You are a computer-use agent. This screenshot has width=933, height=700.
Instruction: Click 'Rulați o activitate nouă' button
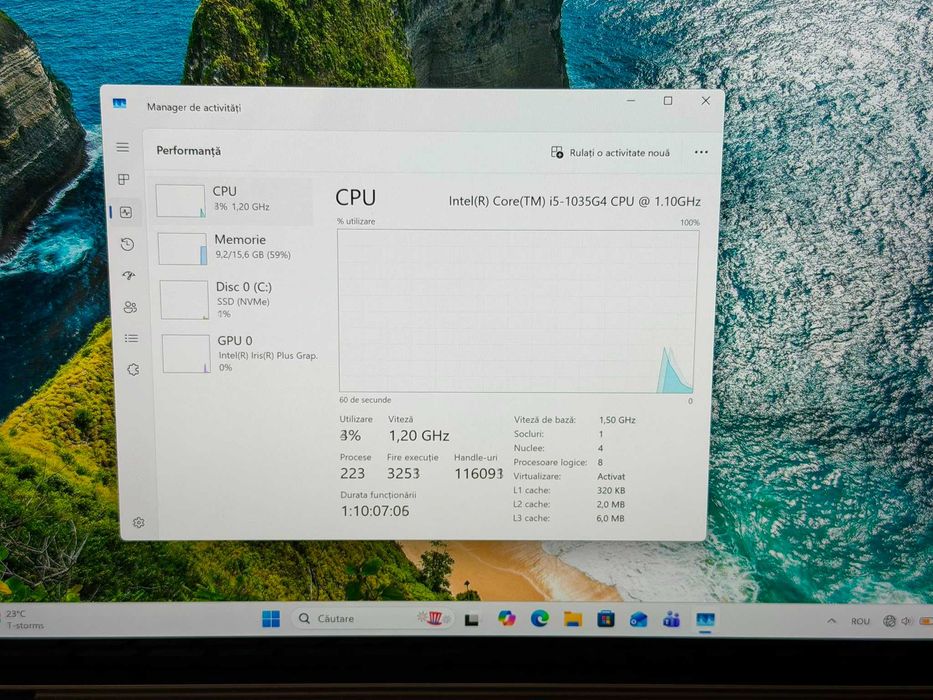click(x=610, y=152)
